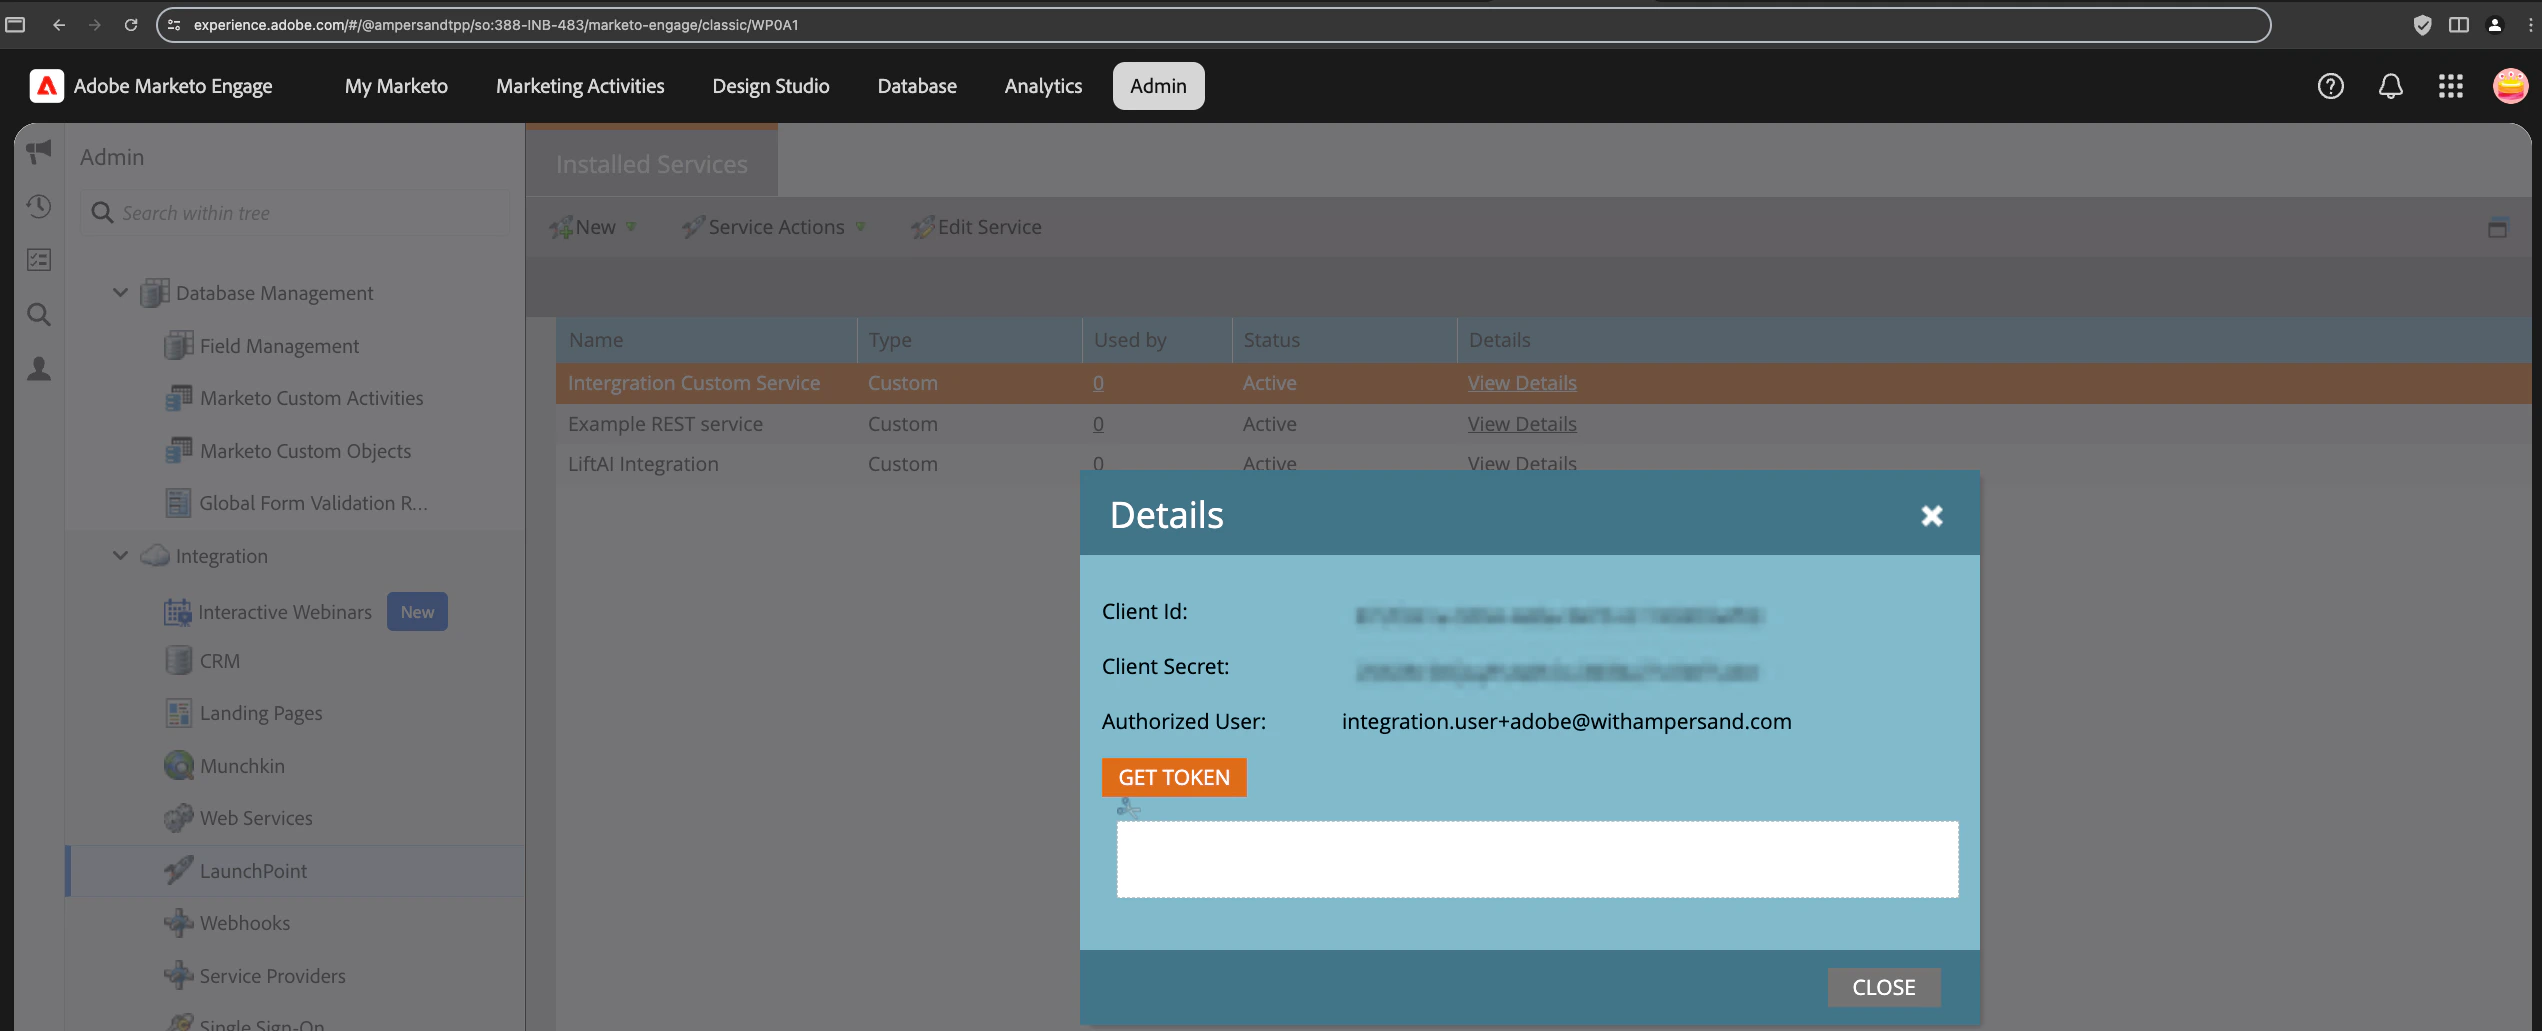Open Field Management in tree

tap(262, 346)
